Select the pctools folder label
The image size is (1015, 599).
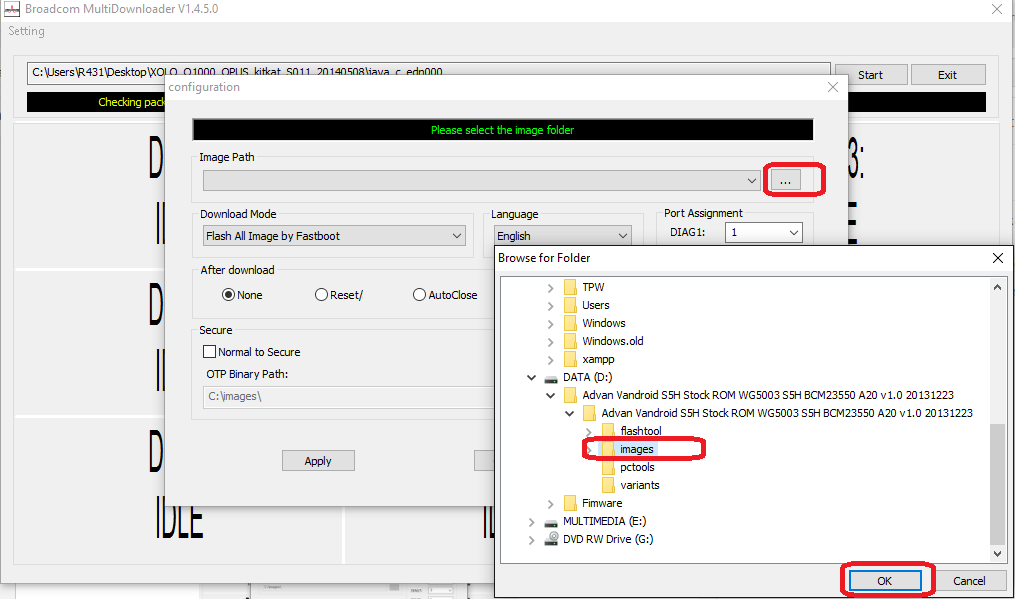coord(637,467)
